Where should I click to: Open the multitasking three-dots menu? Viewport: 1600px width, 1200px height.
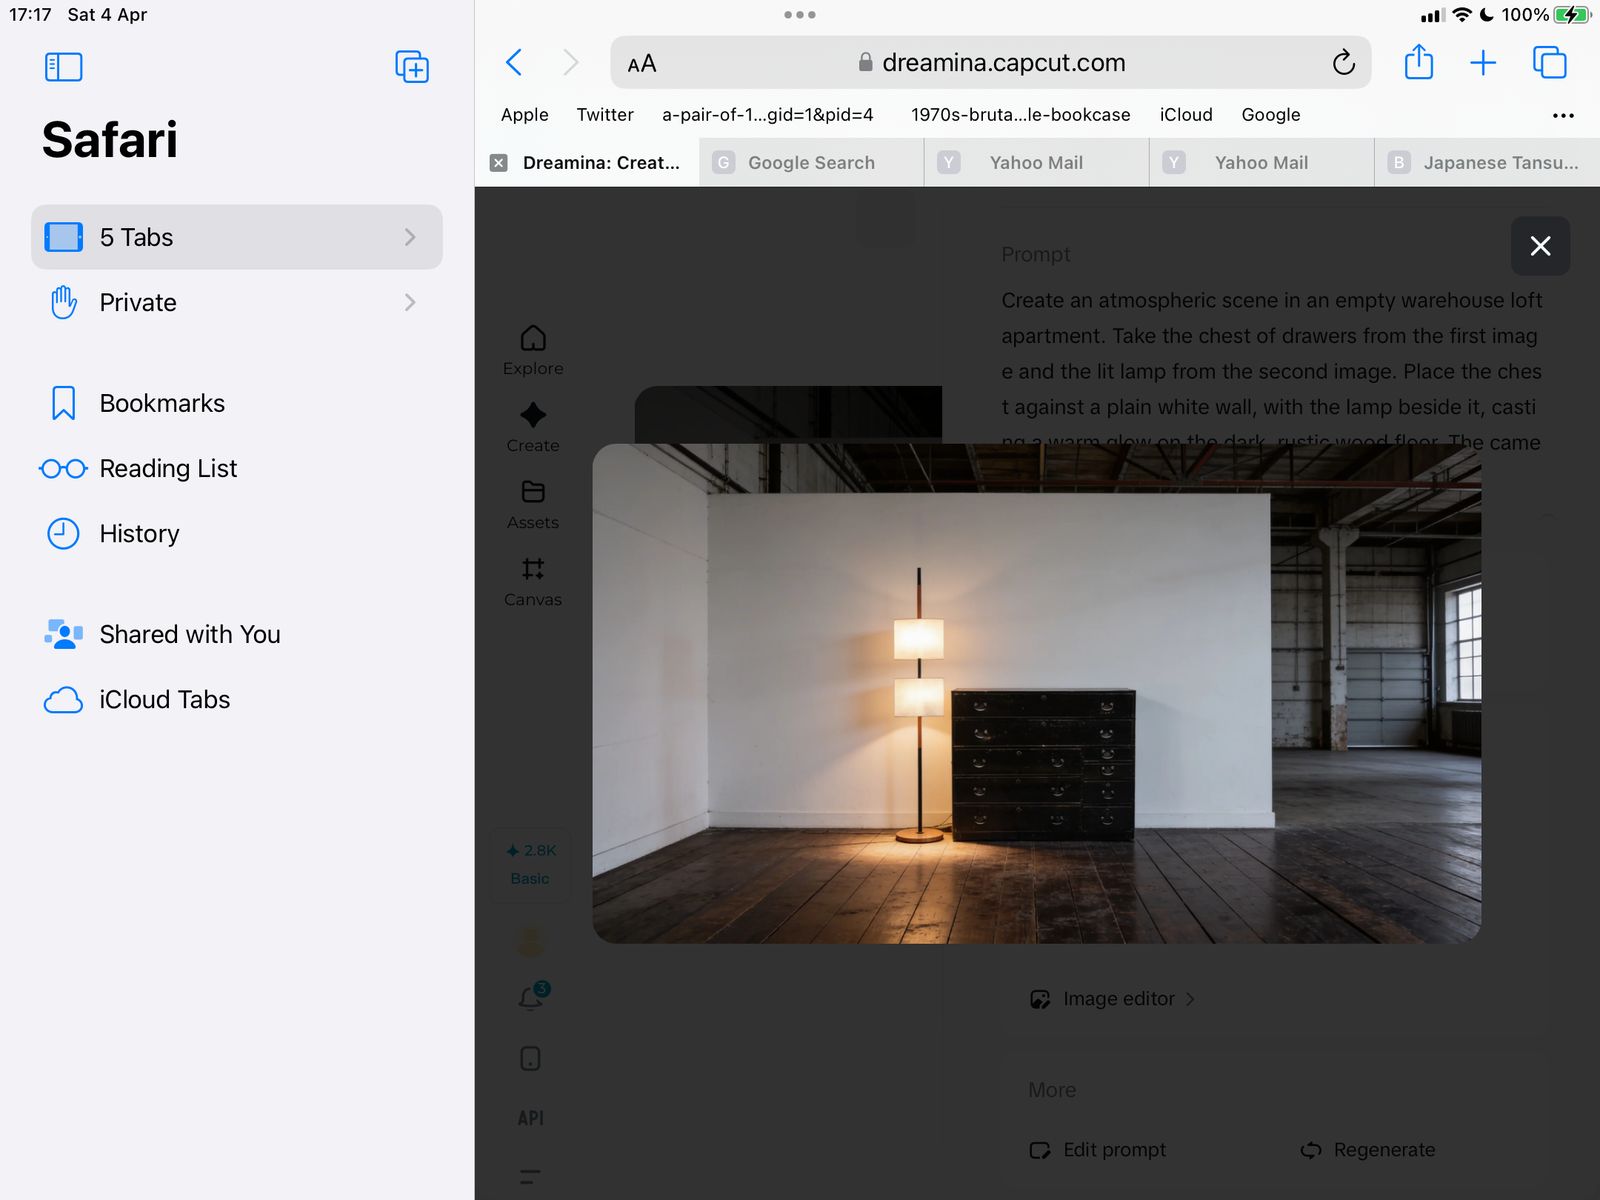800,15
